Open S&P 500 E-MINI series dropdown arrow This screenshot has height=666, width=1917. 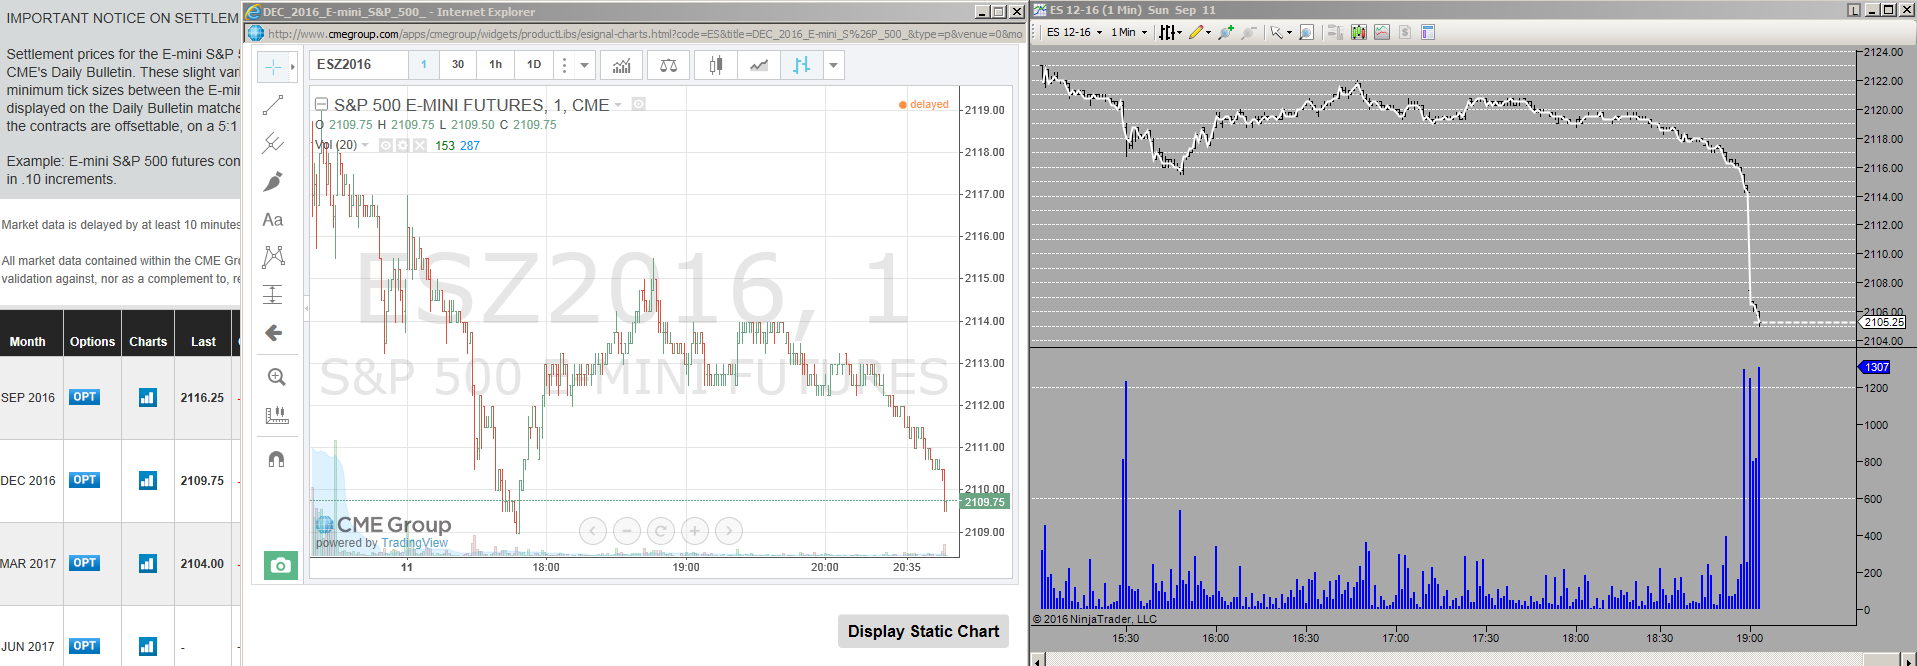[x=618, y=105]
